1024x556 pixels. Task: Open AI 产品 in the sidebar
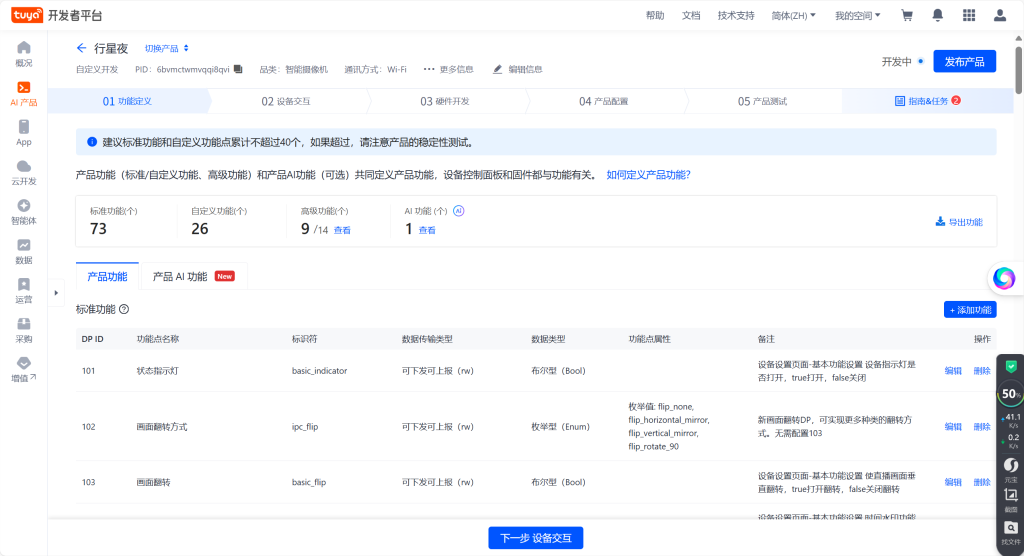[x=24, y=94]
